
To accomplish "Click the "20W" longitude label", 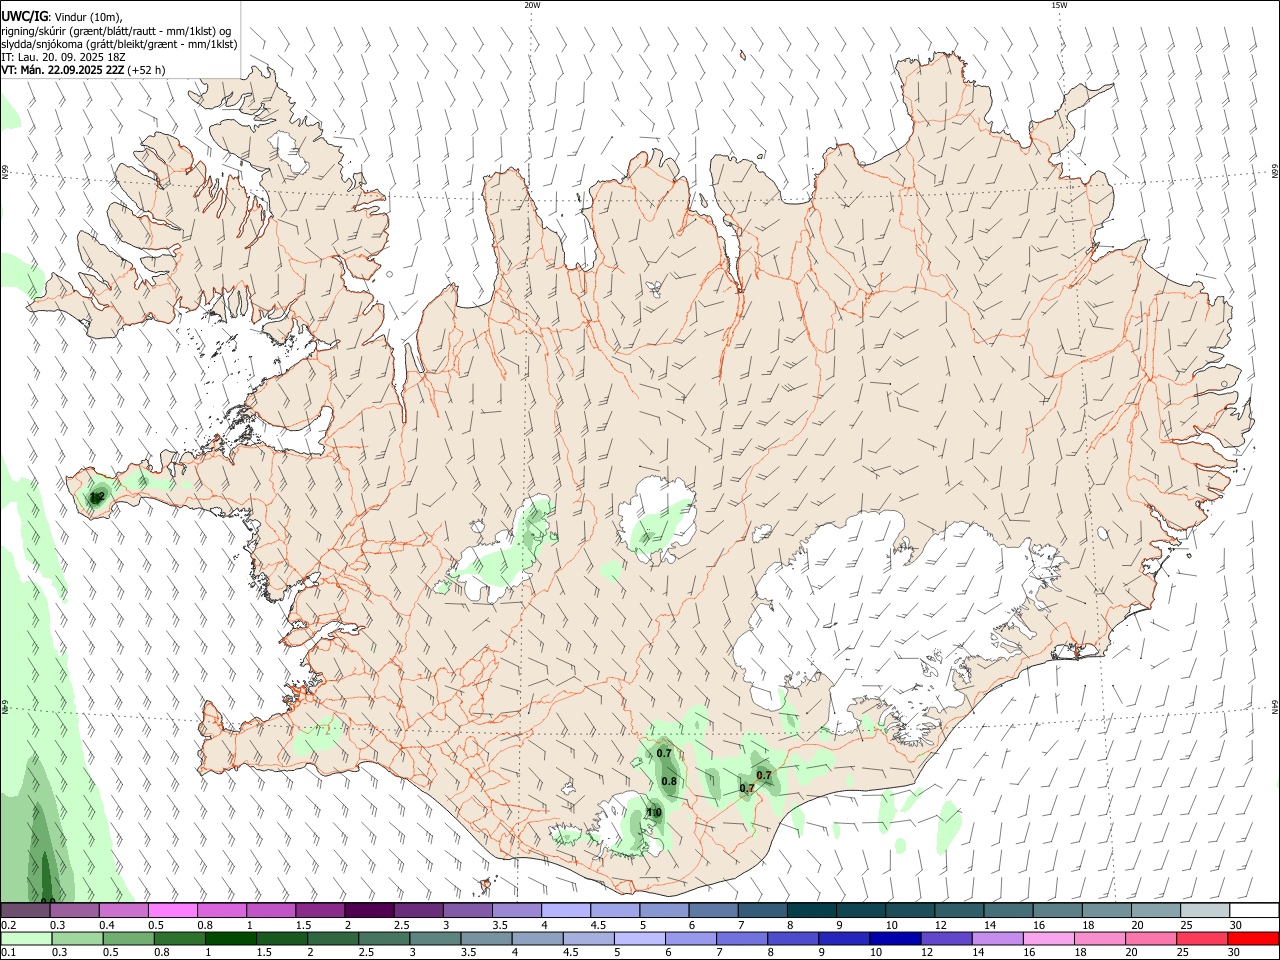I will click(x=532, y=5).
